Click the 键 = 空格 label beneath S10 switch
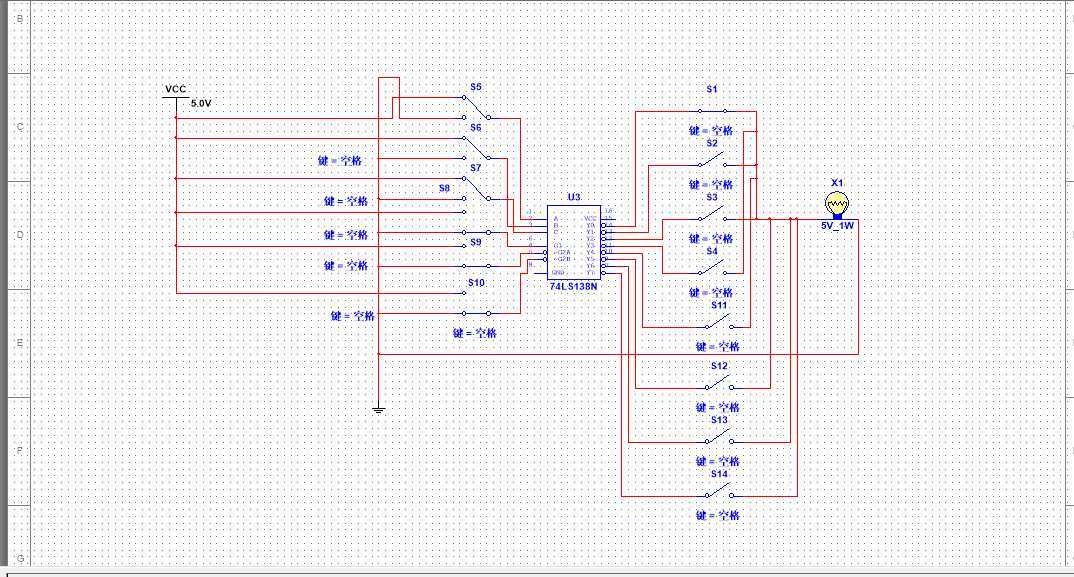 [475, 333]
